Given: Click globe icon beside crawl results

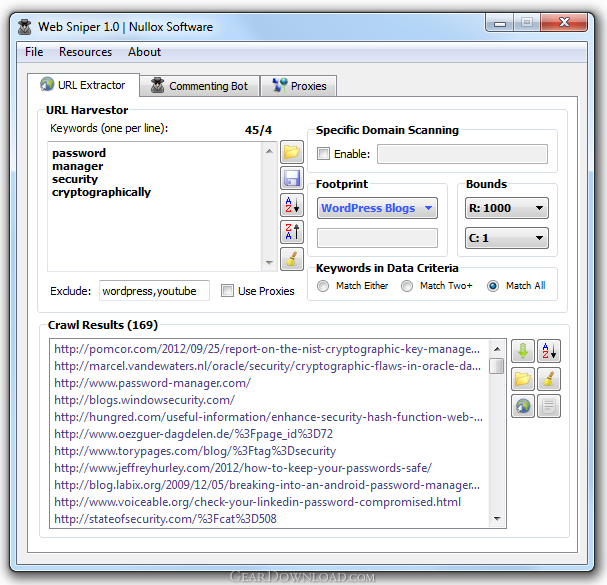Looking at the screenshot, I should tap(523, 406).
